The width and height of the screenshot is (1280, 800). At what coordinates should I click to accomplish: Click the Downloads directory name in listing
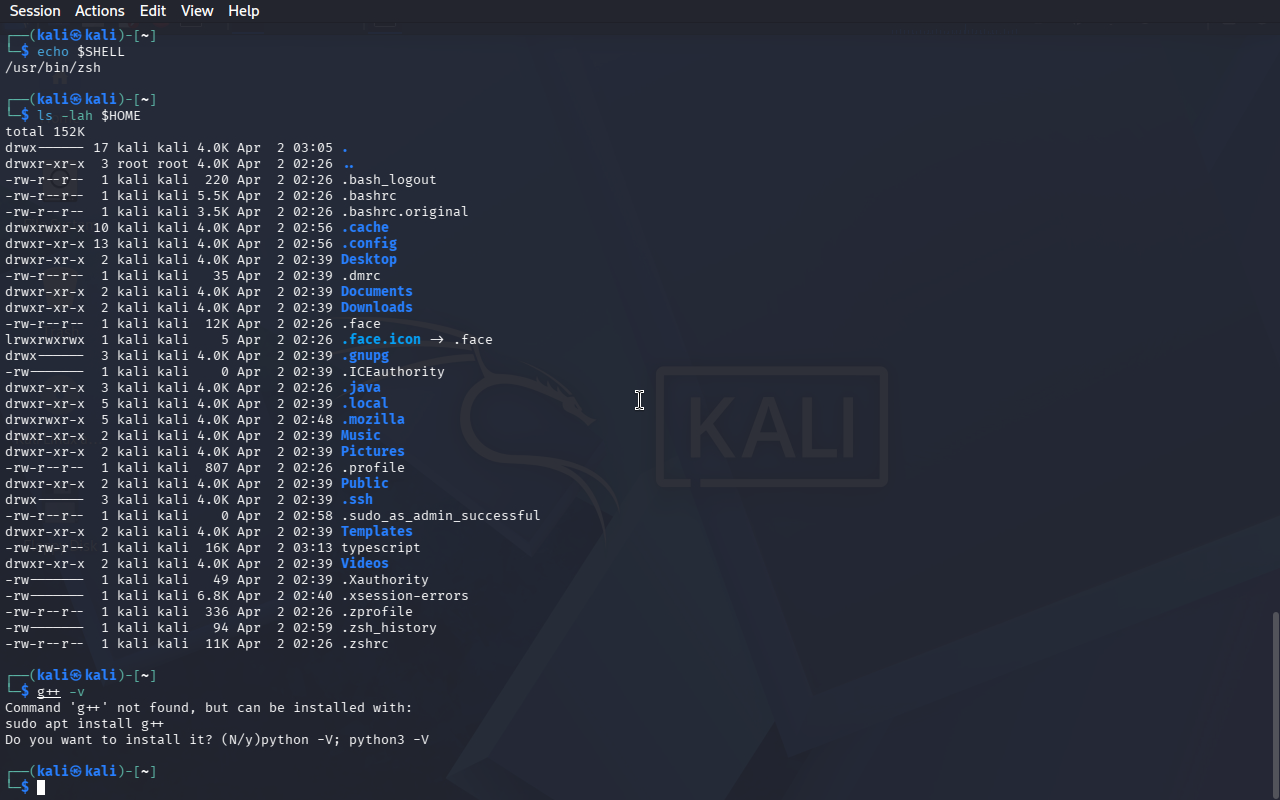[x=376, y=308]
